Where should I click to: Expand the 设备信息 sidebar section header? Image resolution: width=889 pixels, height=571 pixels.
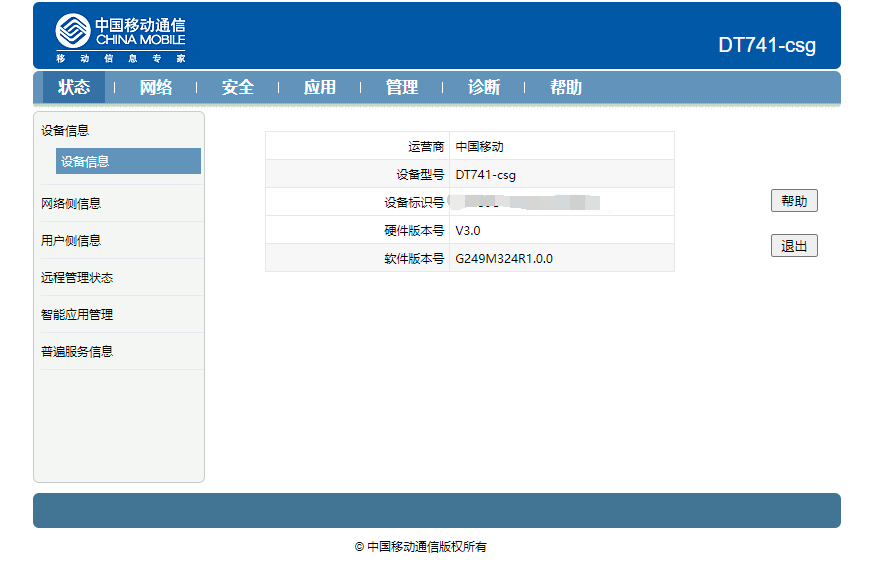65,130
